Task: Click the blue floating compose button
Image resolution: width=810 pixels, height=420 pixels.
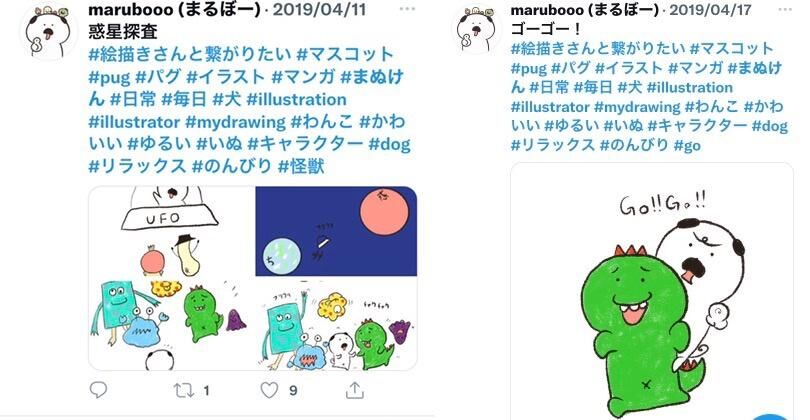Action: (x=772, y=416)
